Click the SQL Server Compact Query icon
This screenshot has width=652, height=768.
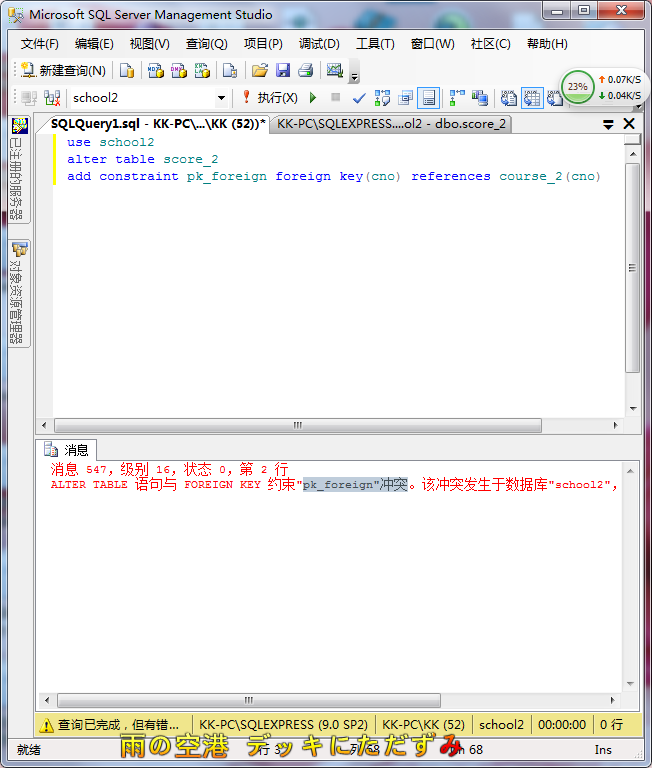pos(230,71)
